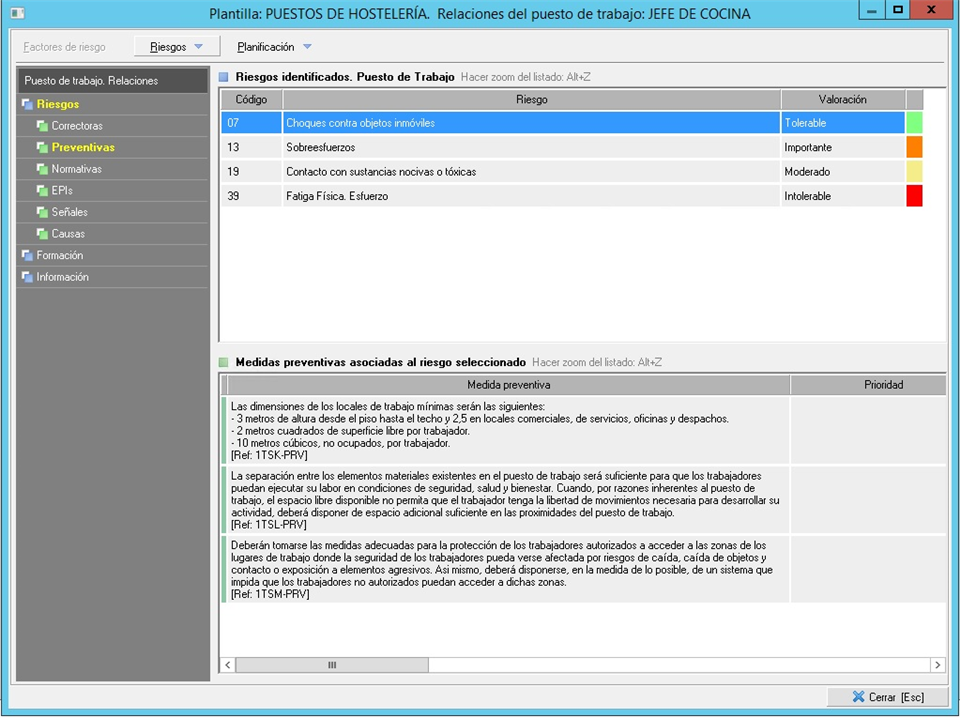Click the Información section icon

(27, 277)
